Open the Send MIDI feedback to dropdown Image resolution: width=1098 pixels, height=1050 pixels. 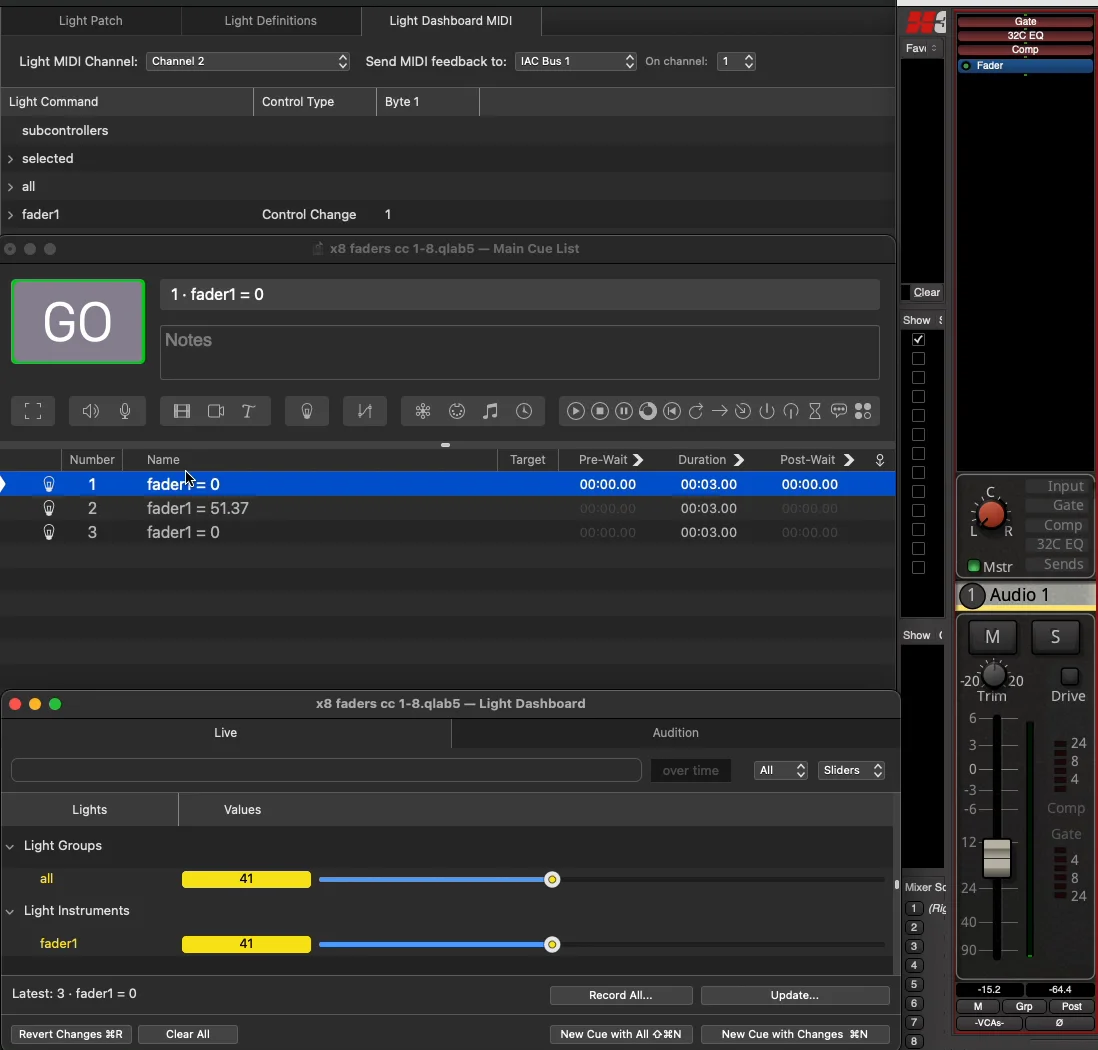[576, 61]
